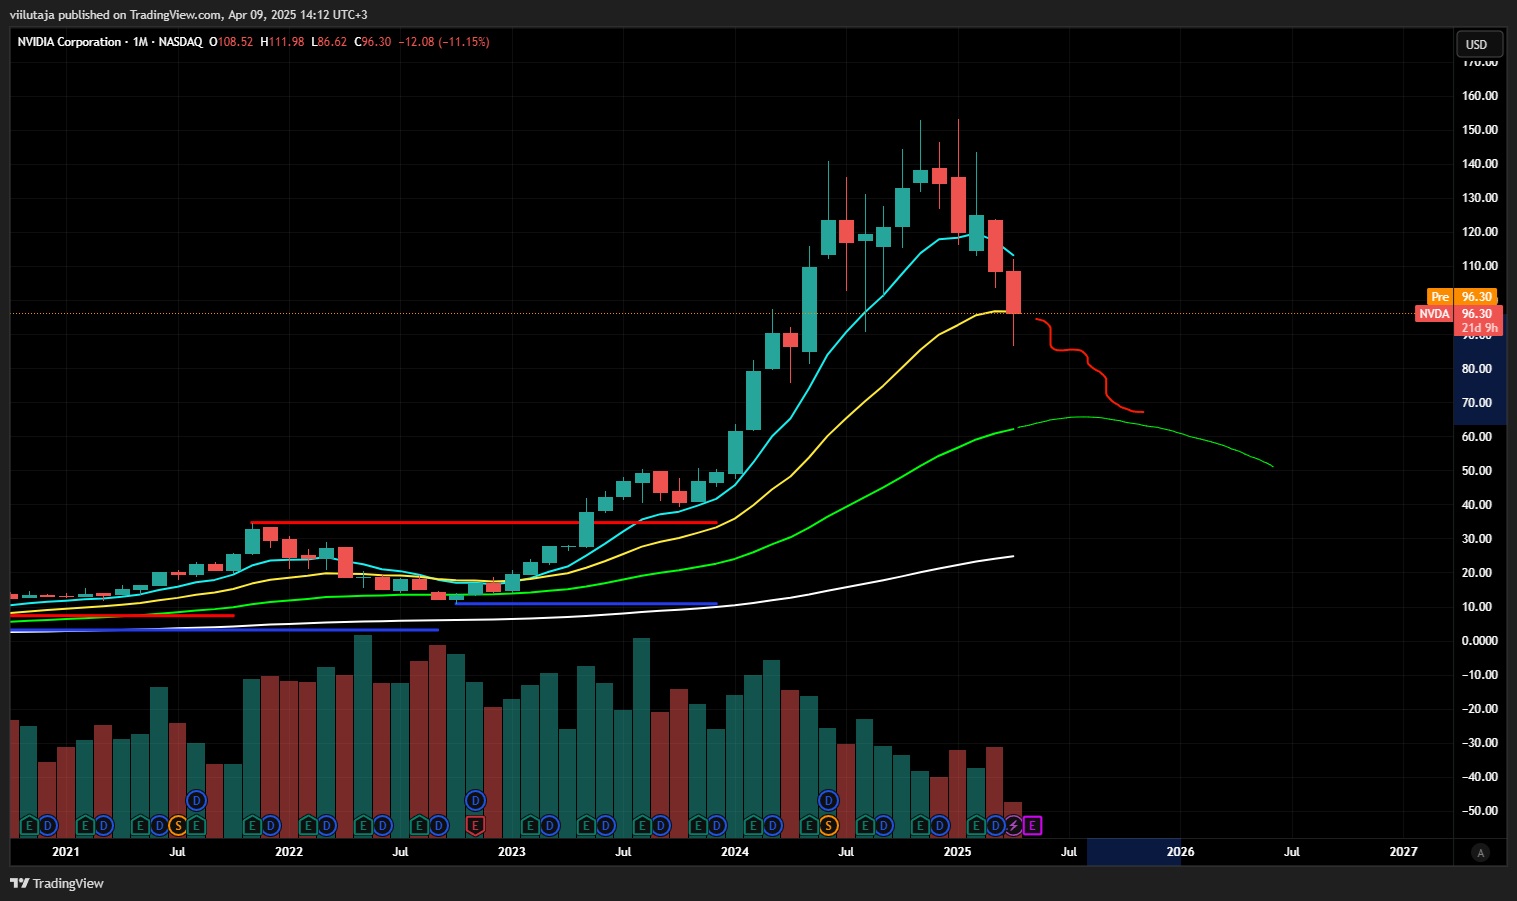Click the open value O108.52
This screenshot has width=1517, height=901.
click(x=231, y=42)
